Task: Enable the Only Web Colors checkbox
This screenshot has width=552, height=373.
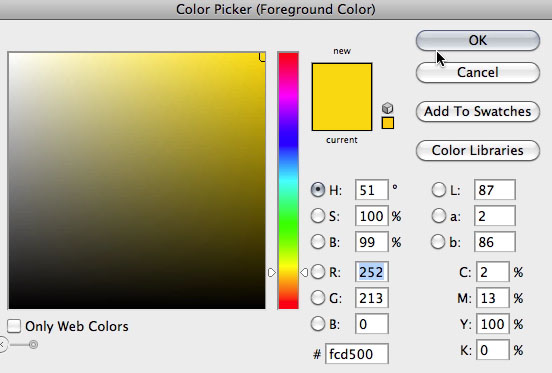Action: [14, 326]
